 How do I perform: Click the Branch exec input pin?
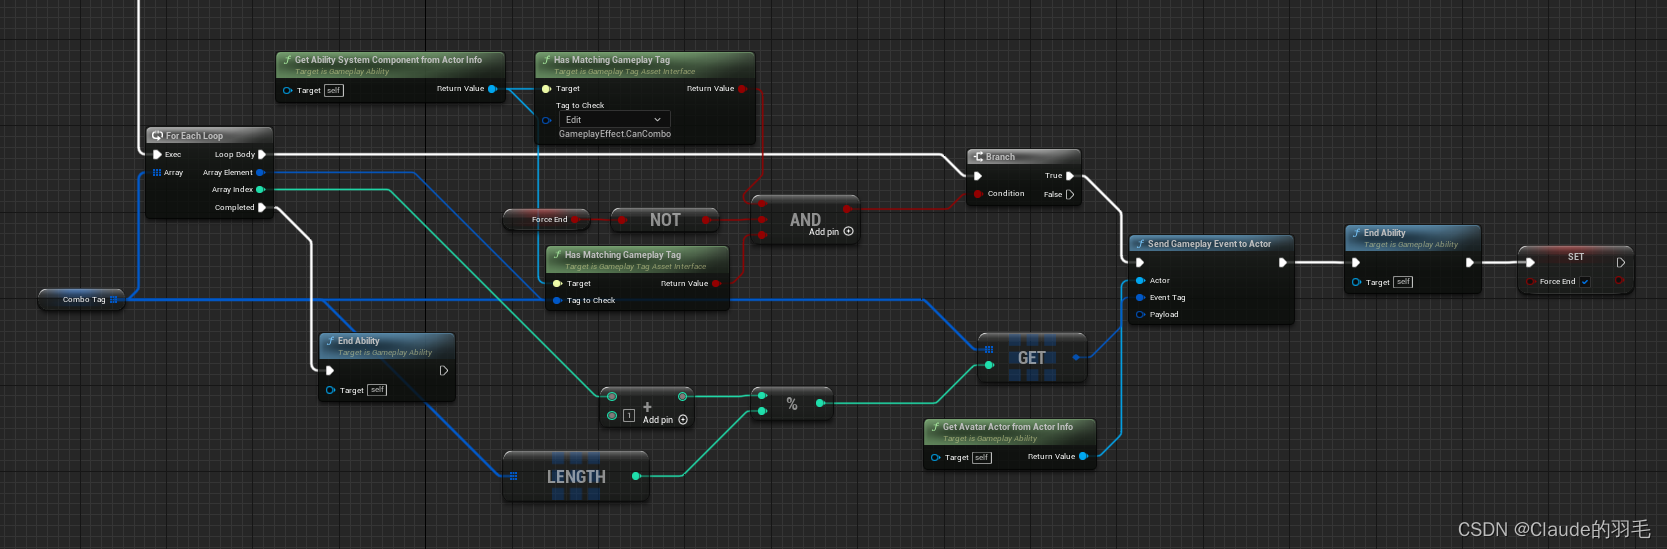[x=977, y=176]
